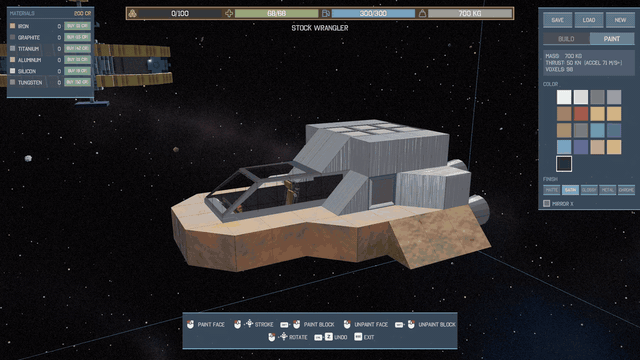Select the Satin finish option

click(x=570, y=190)
